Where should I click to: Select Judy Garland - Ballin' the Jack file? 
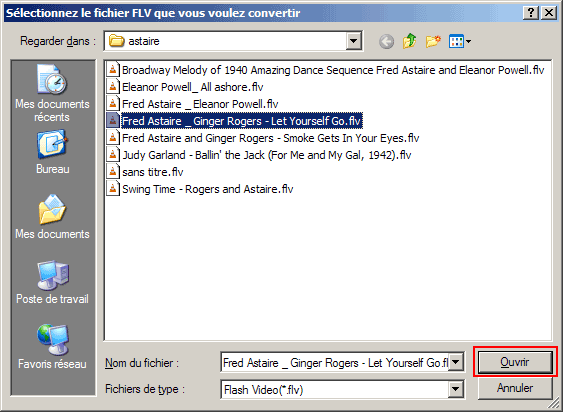click(x=266, y=155)
